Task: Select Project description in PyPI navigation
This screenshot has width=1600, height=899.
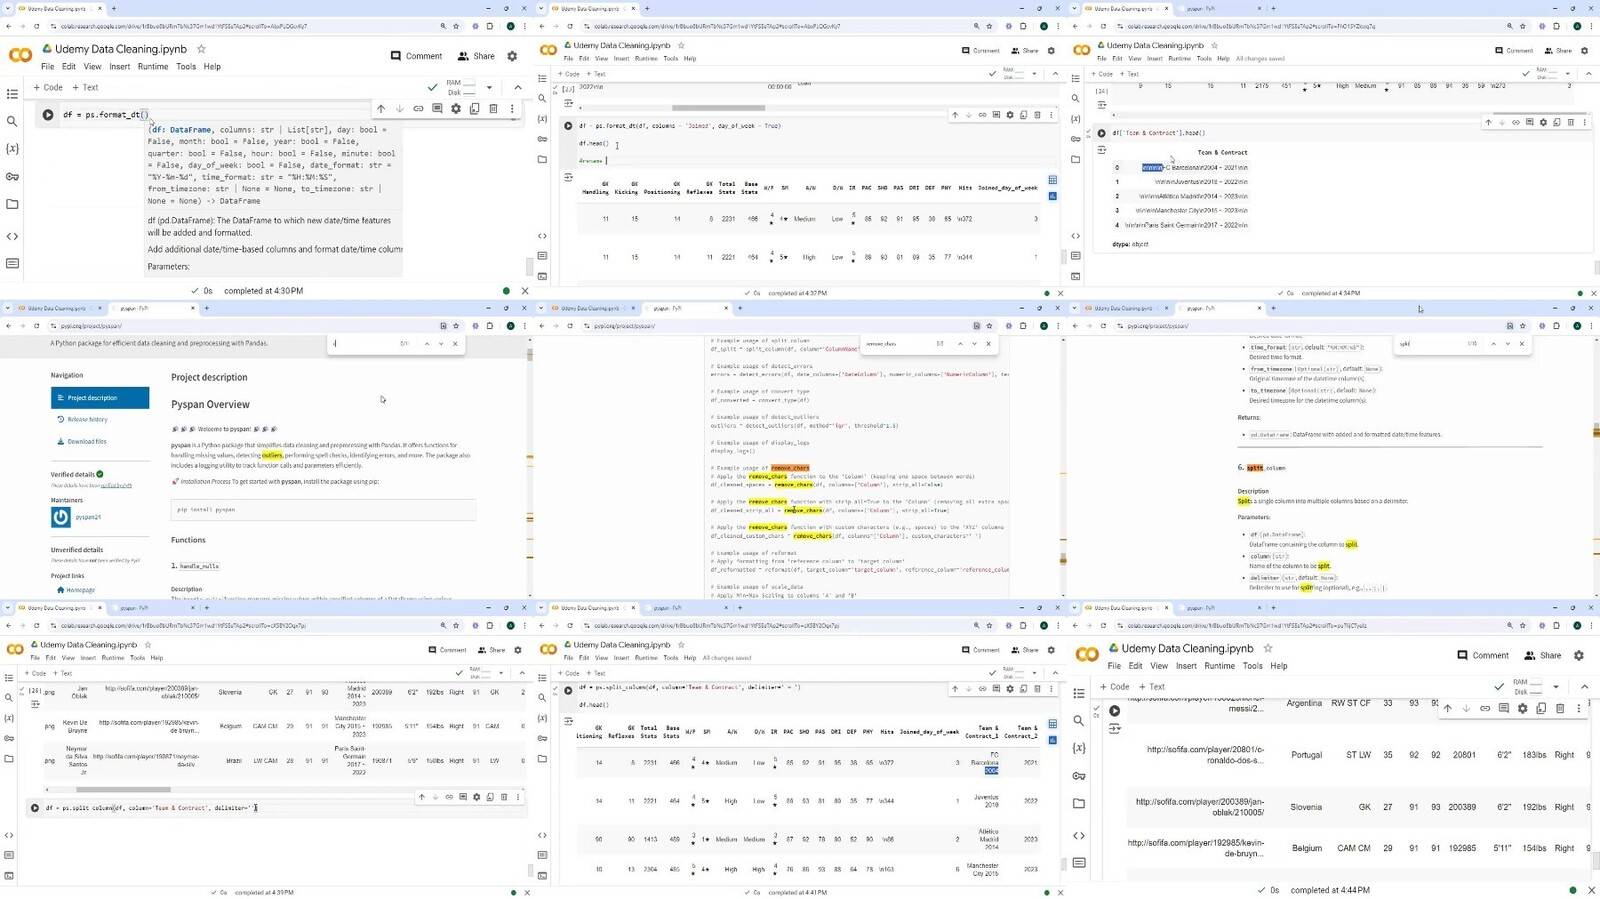Action: point(100,398)
